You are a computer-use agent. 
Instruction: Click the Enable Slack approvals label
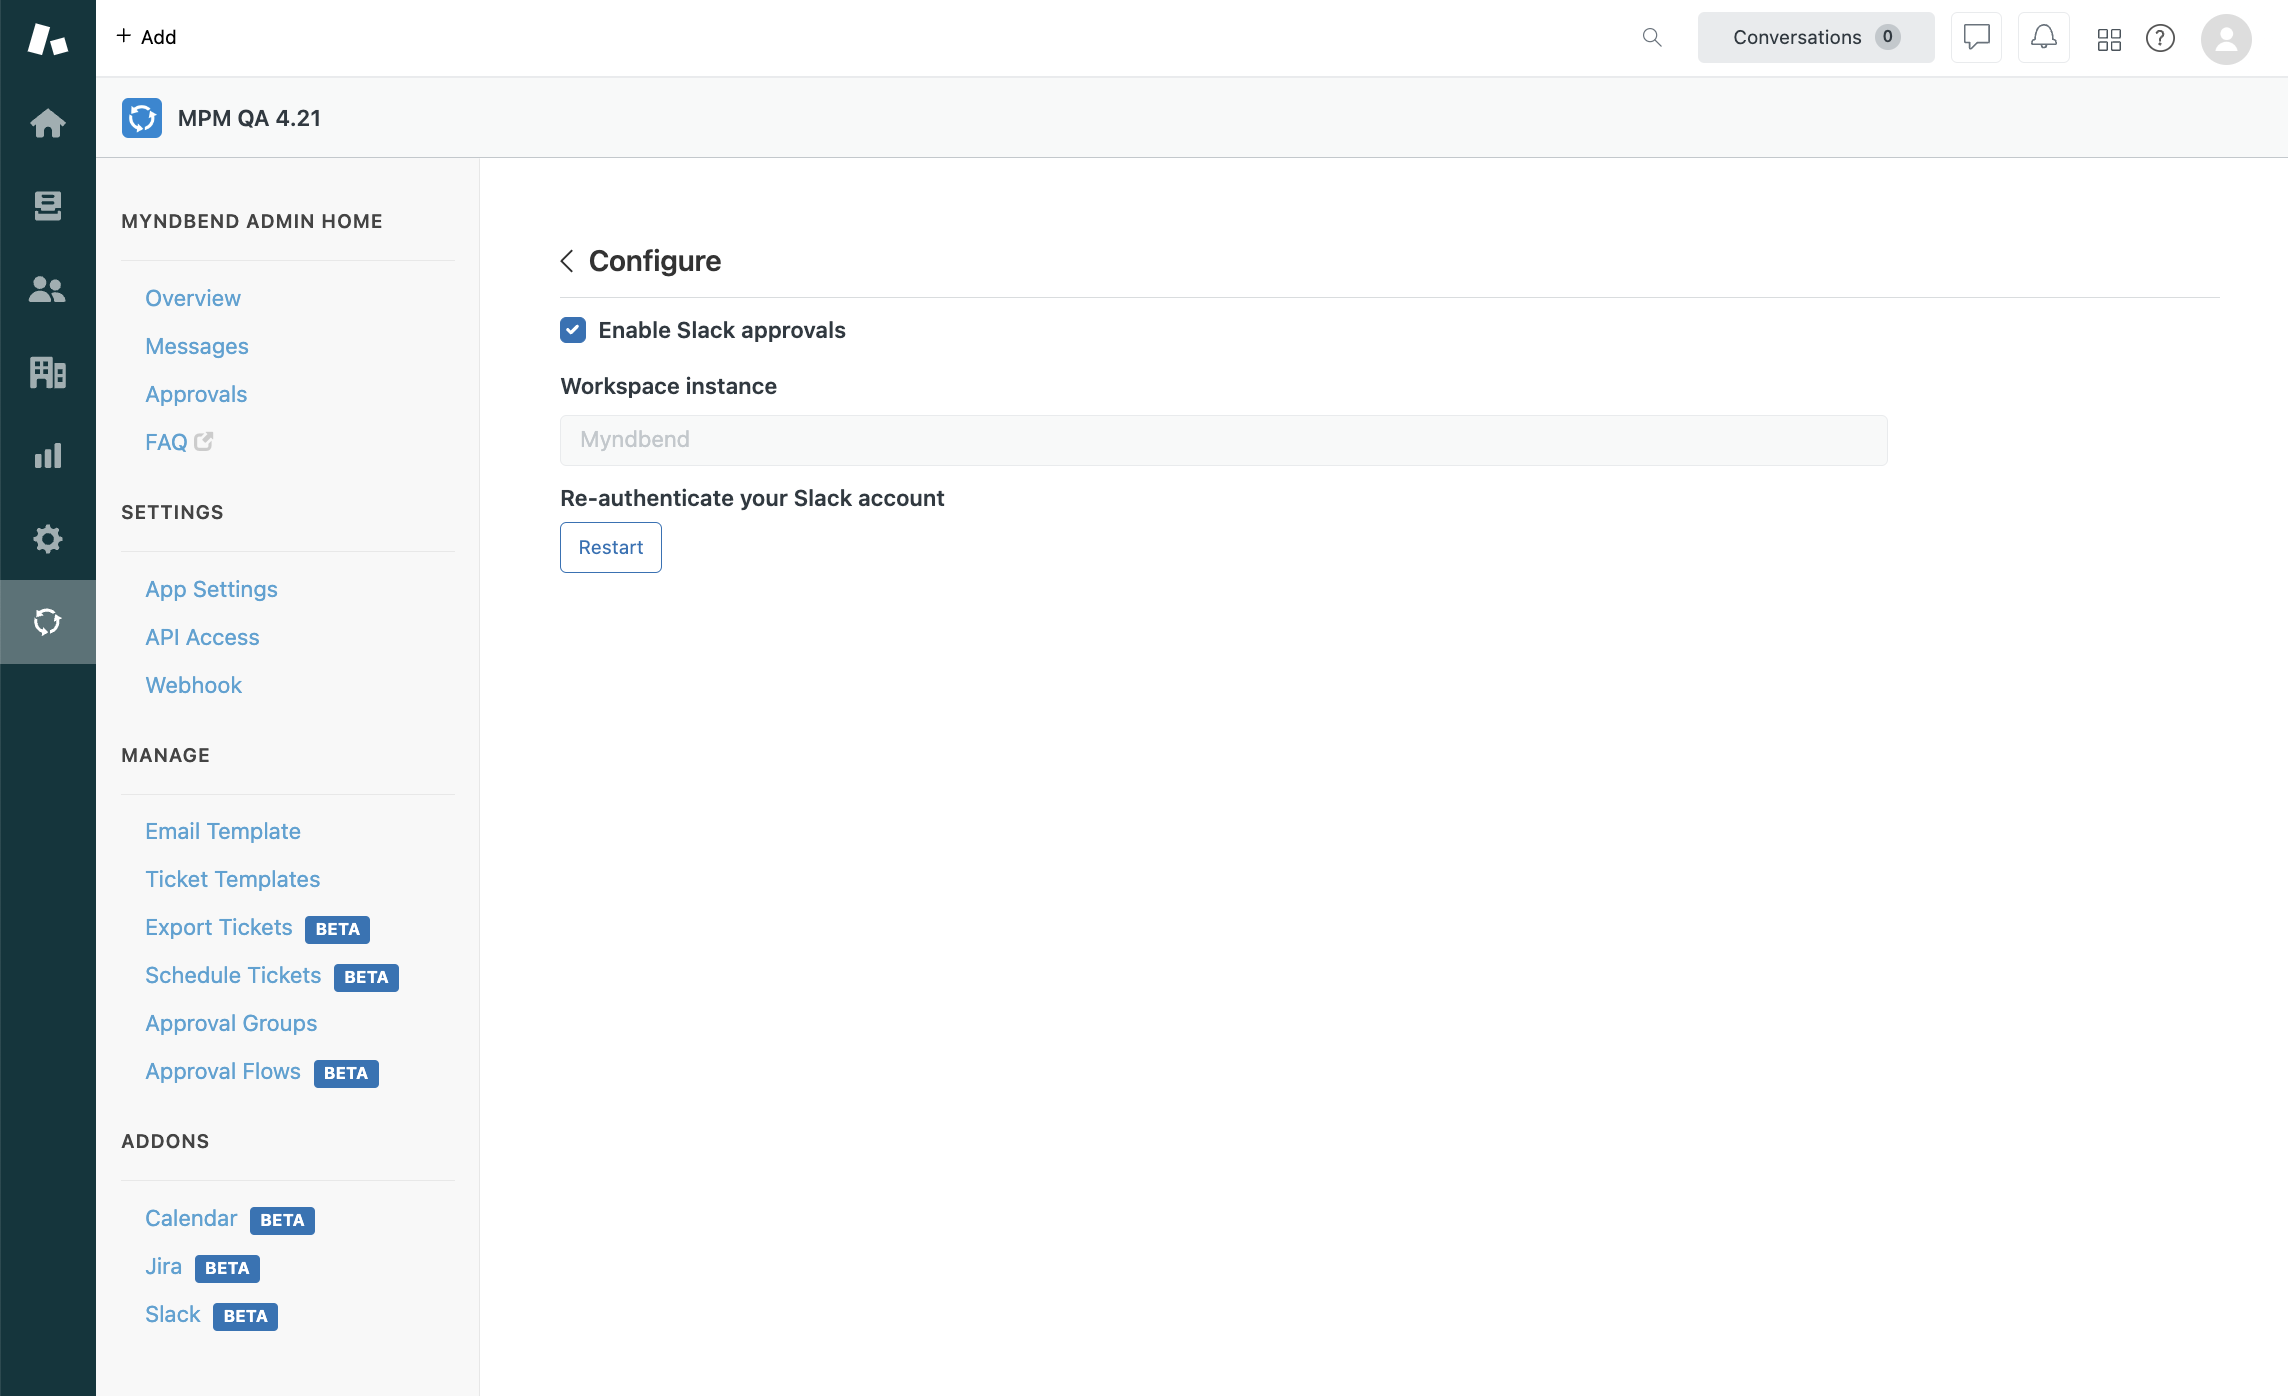pos(722,330)
